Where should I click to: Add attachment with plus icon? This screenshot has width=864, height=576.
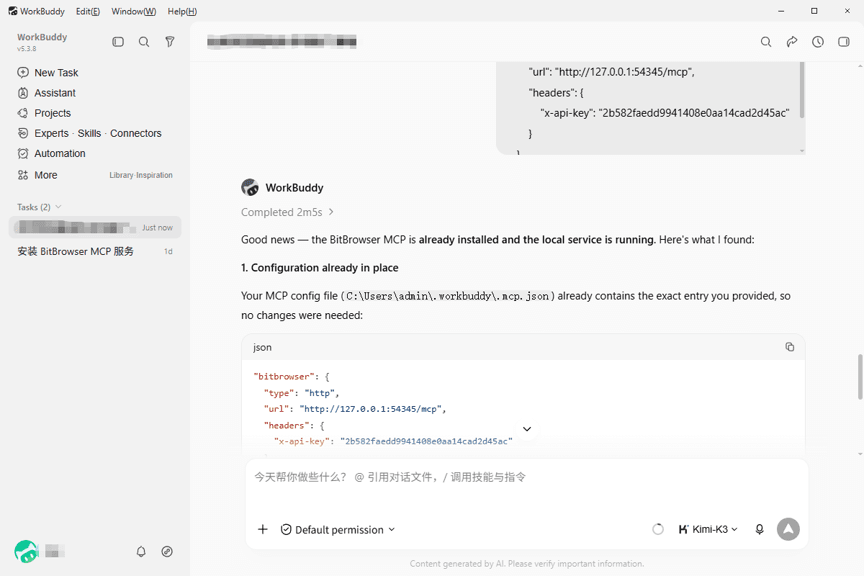(x=263, y=529)
